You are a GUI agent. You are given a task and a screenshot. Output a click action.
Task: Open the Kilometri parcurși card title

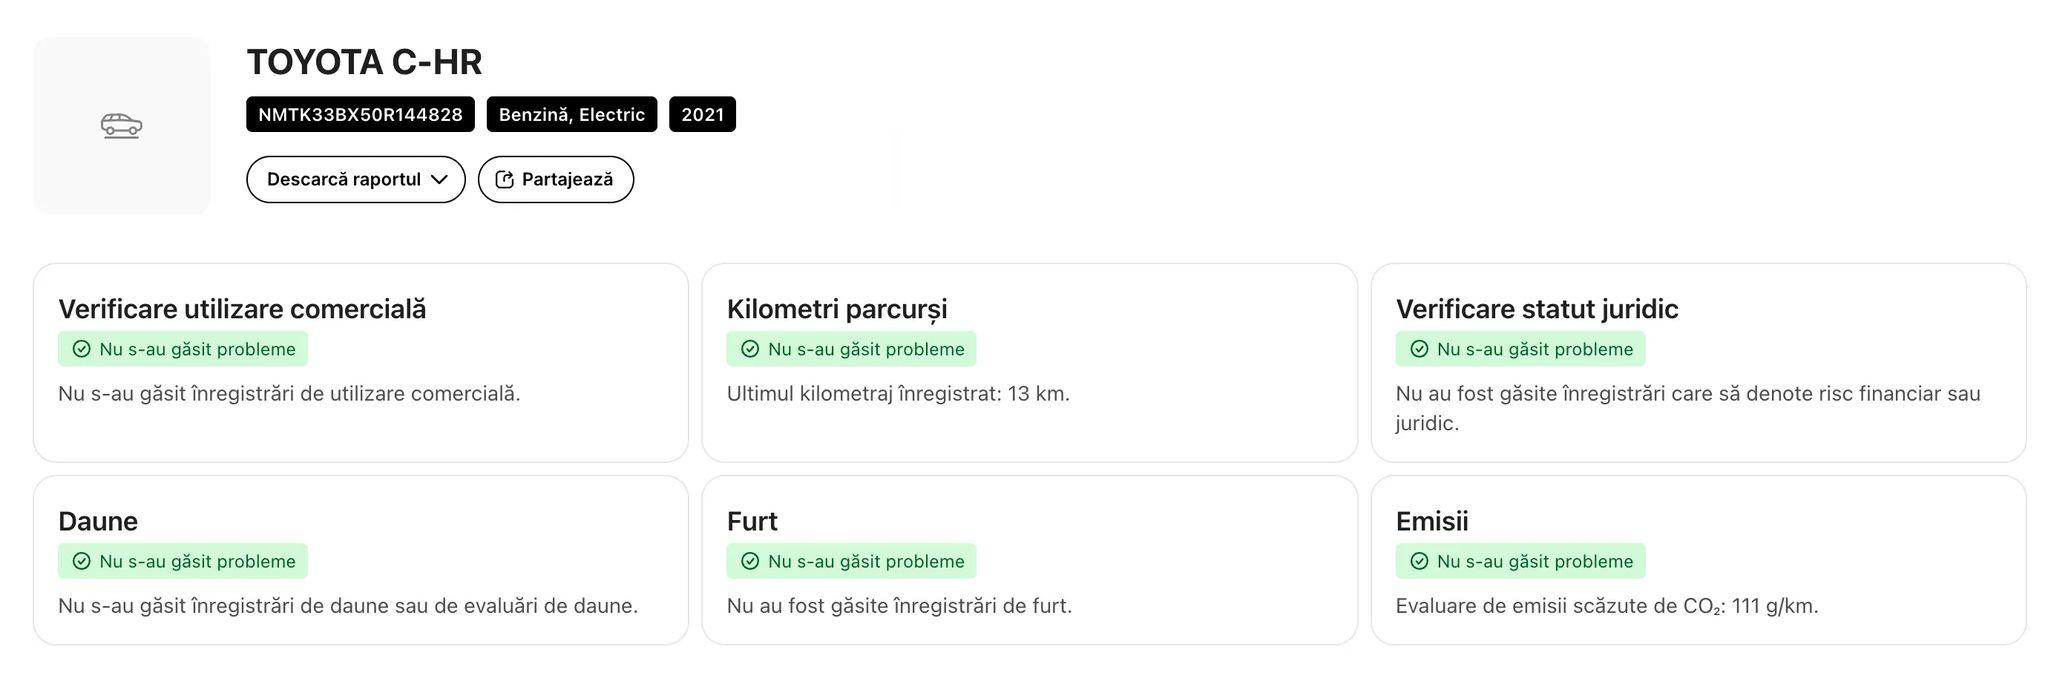click(x=836, y=309)
